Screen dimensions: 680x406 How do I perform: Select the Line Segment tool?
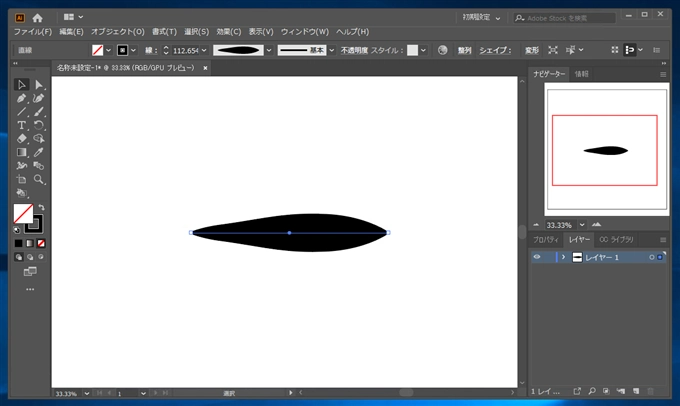21,111
